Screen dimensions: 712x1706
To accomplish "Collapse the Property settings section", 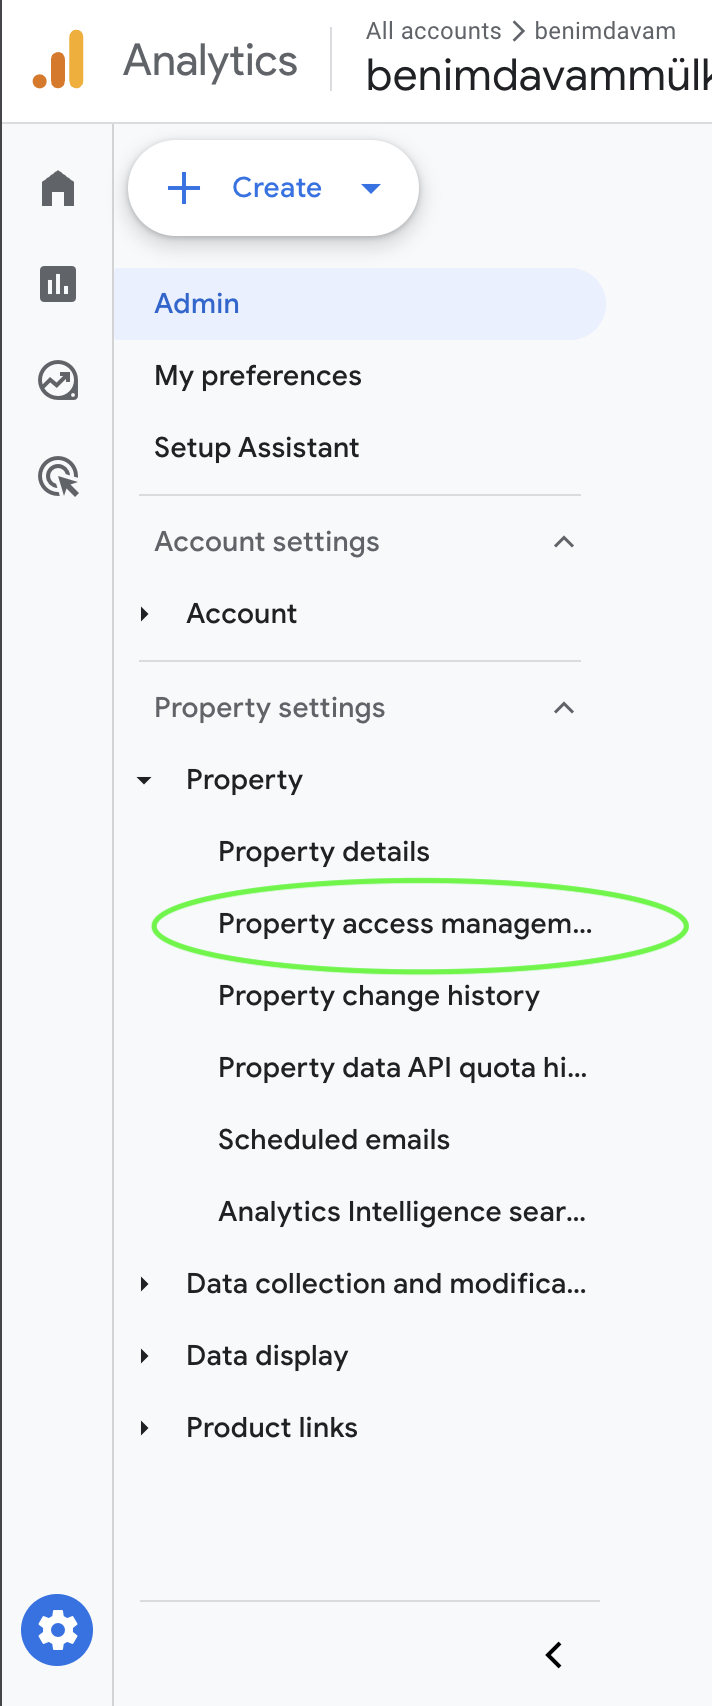I will [564, 708].
